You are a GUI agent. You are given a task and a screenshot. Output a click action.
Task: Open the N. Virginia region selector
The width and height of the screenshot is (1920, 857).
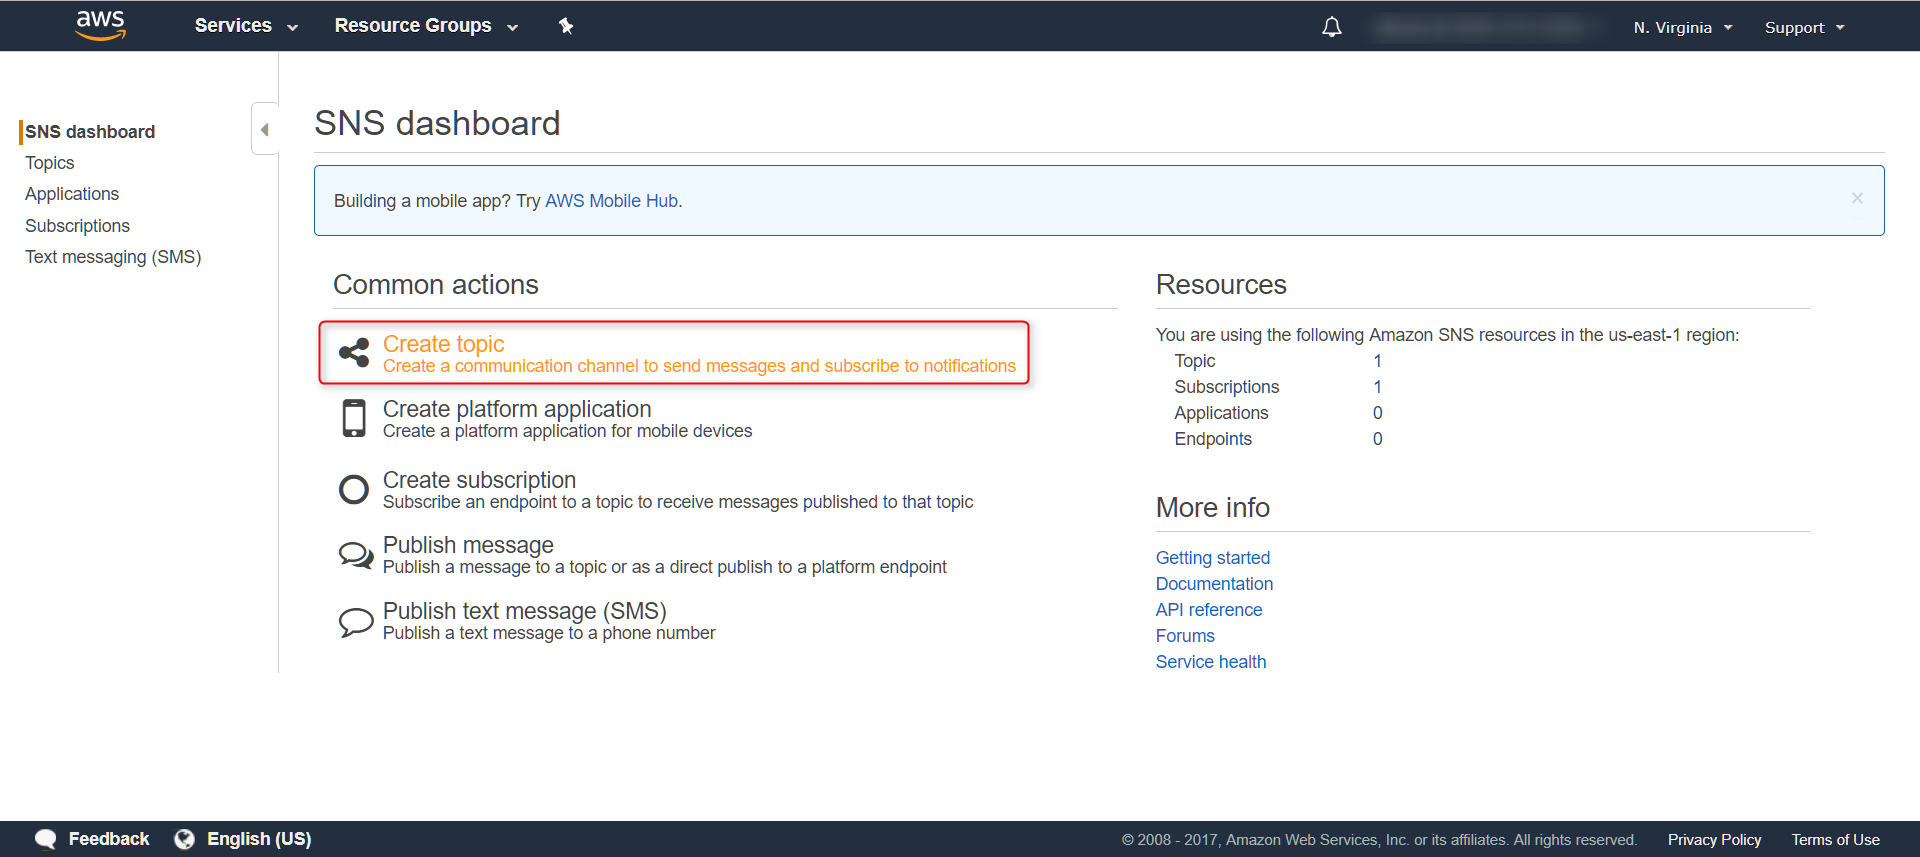(1683, 27)
